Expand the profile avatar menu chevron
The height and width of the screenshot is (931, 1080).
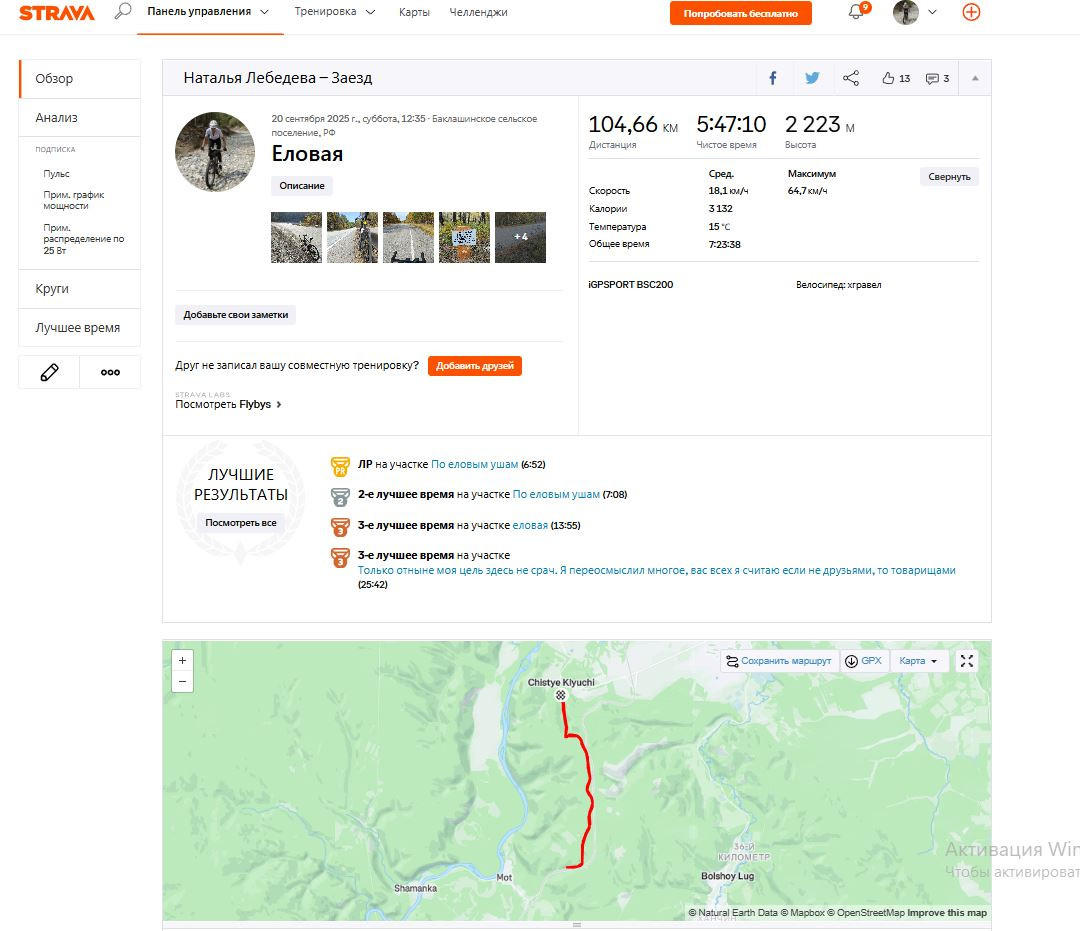click(933, 12)
